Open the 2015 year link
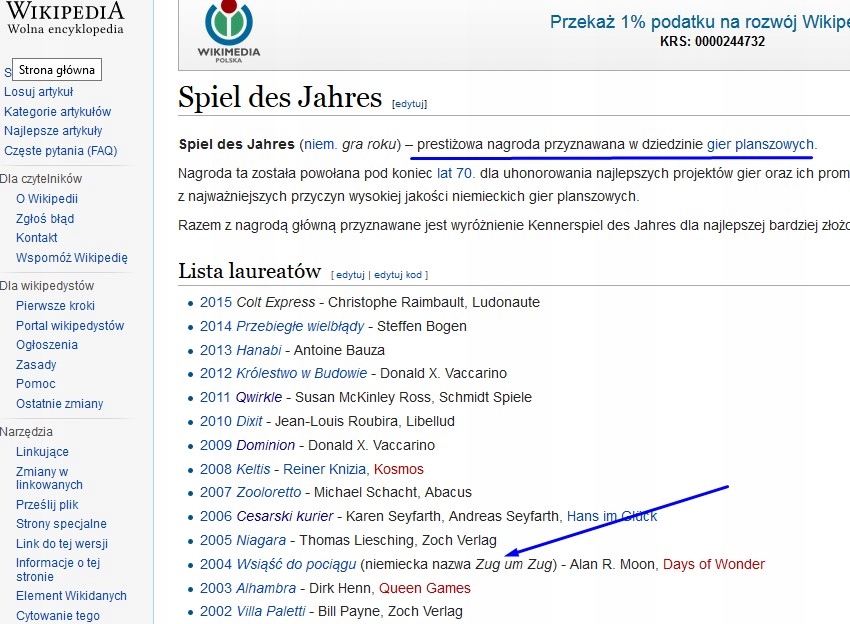 pyautogui.click(x=216, y=303)
